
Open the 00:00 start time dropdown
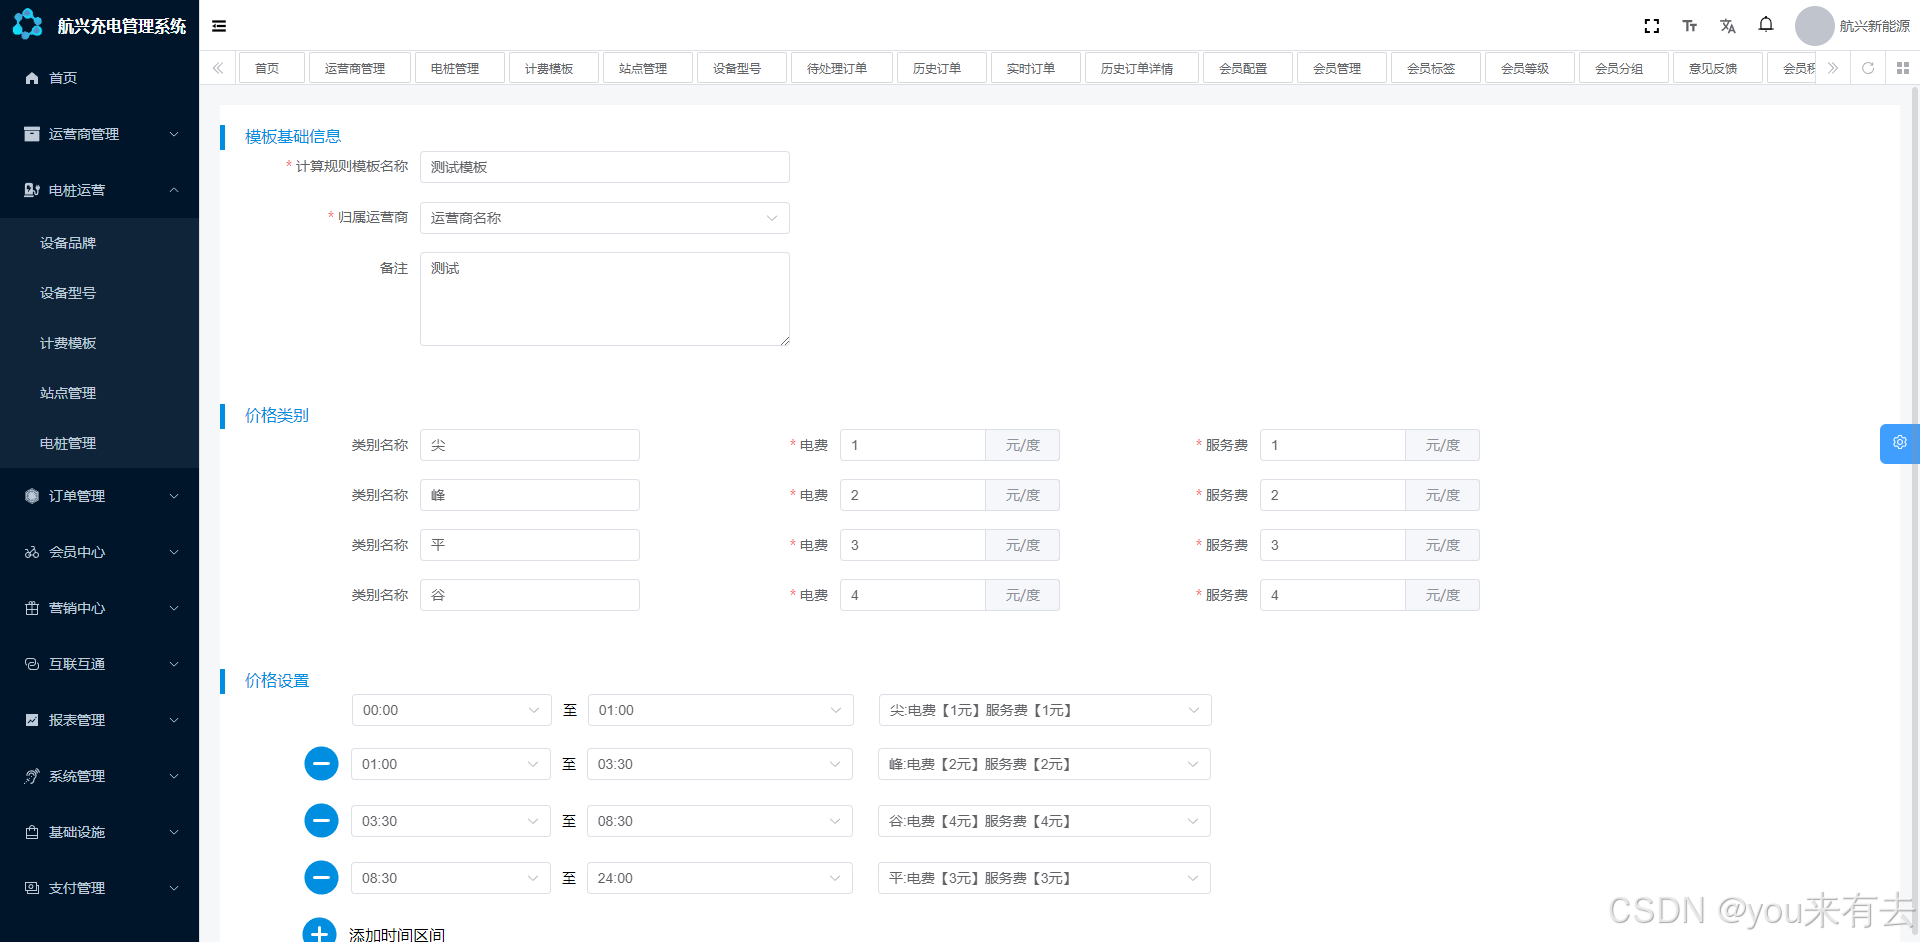click(x=451, y=710)
